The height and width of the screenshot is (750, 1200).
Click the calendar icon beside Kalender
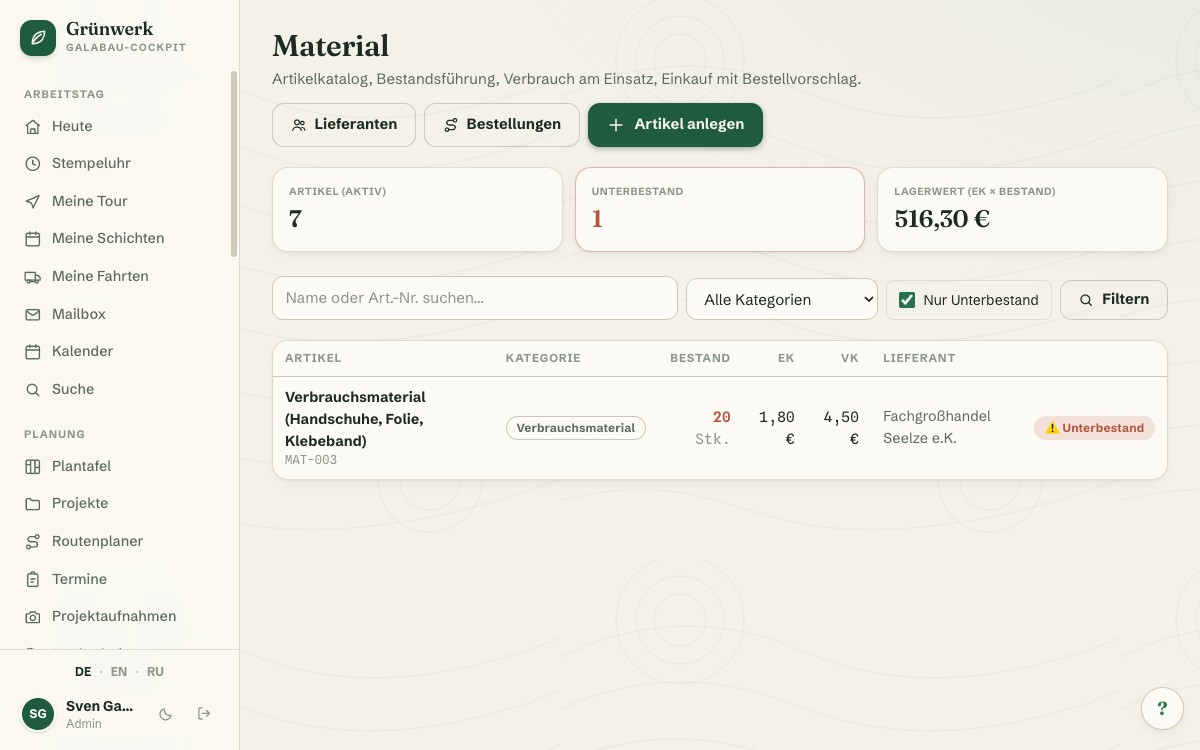[x=33, y=351]
